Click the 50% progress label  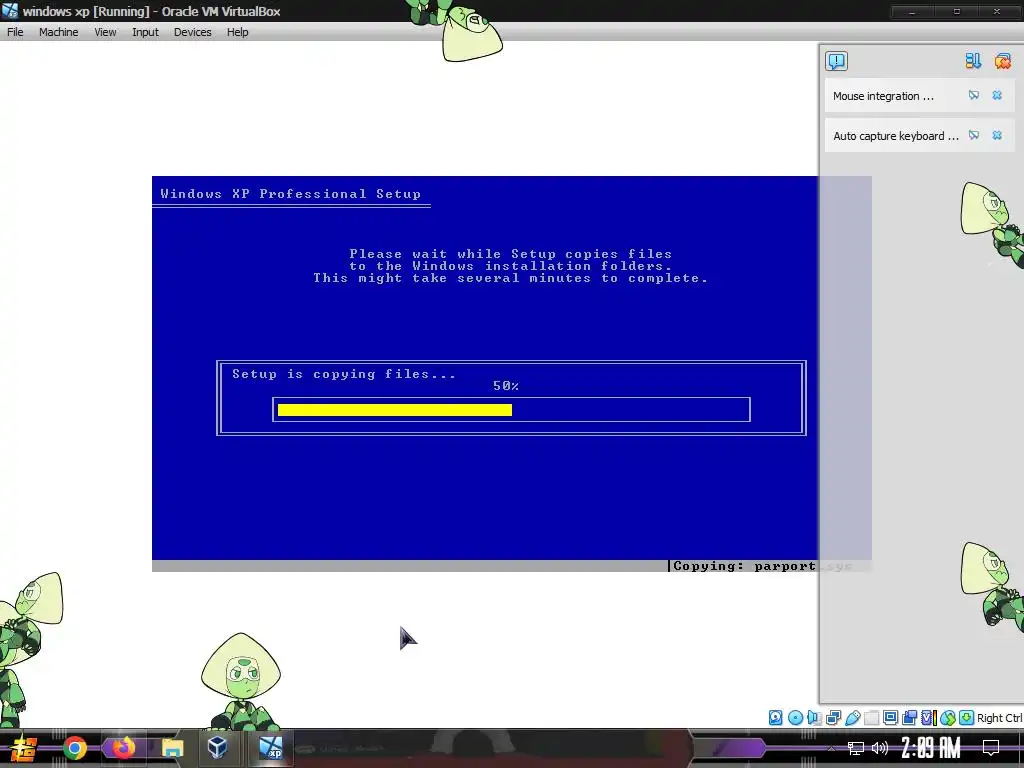[505, 386]
